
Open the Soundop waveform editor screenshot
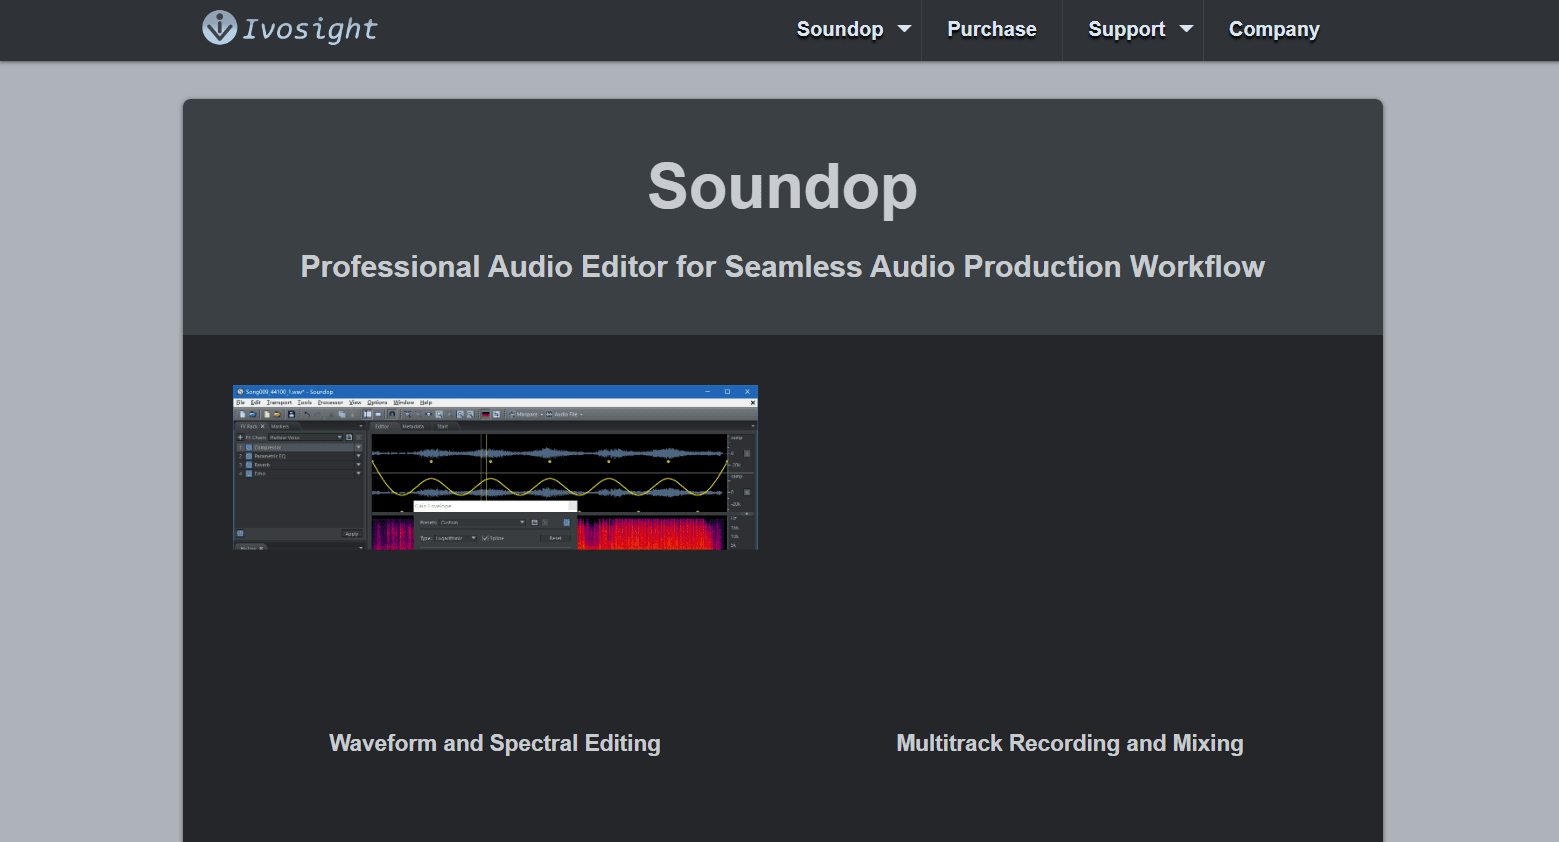point(495,467)
